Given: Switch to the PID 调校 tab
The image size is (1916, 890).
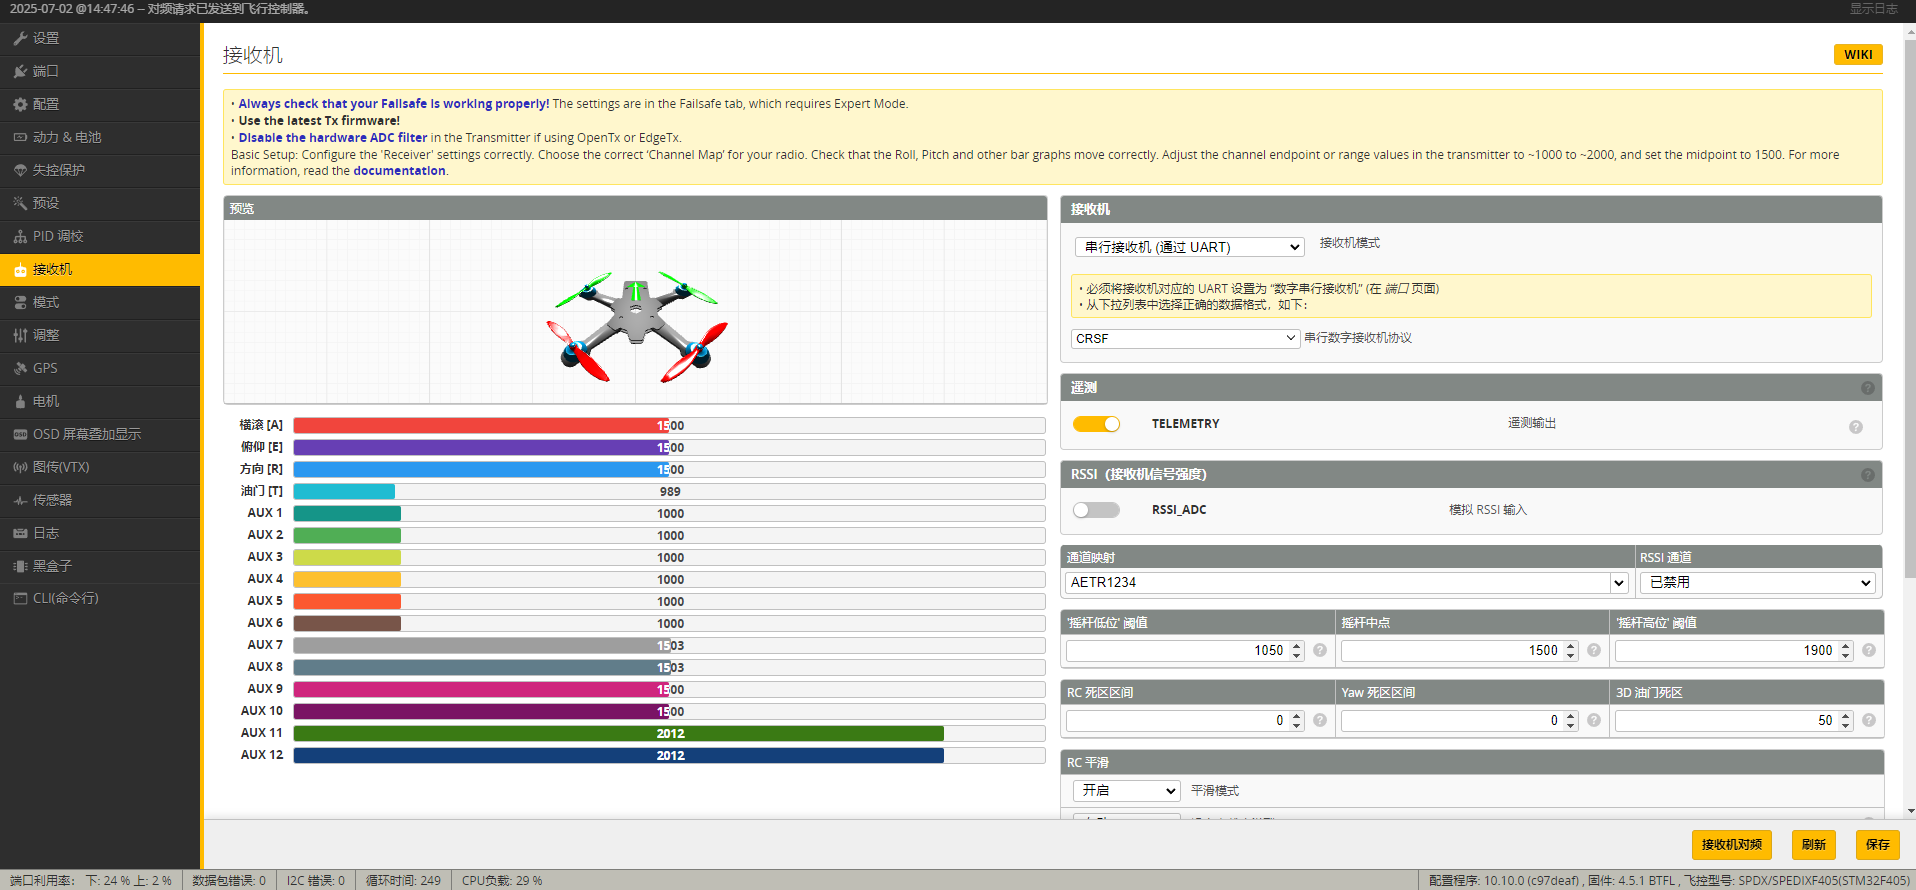Looking at the screenshot, I should pyautogui.click(x=58, y=236).
